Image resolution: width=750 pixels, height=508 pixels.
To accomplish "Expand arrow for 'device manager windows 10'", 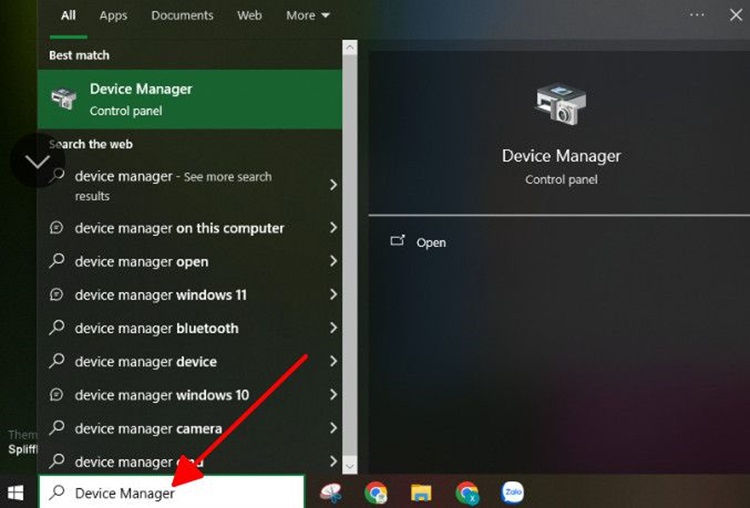I will click(x=333, y=395).
